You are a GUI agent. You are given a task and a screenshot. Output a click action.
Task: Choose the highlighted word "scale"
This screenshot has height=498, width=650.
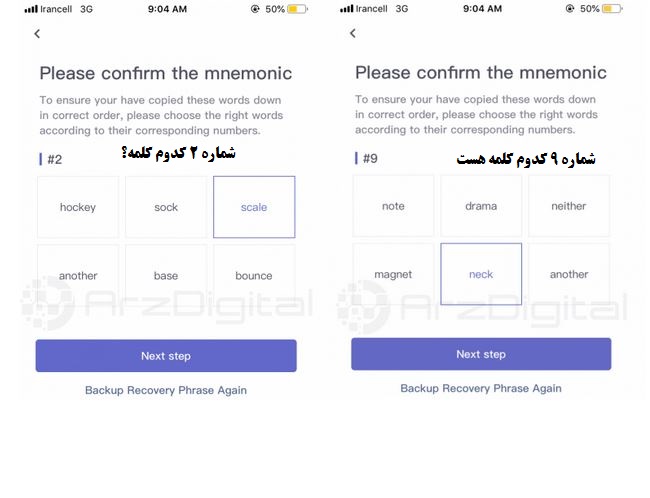tap(254, 207)
